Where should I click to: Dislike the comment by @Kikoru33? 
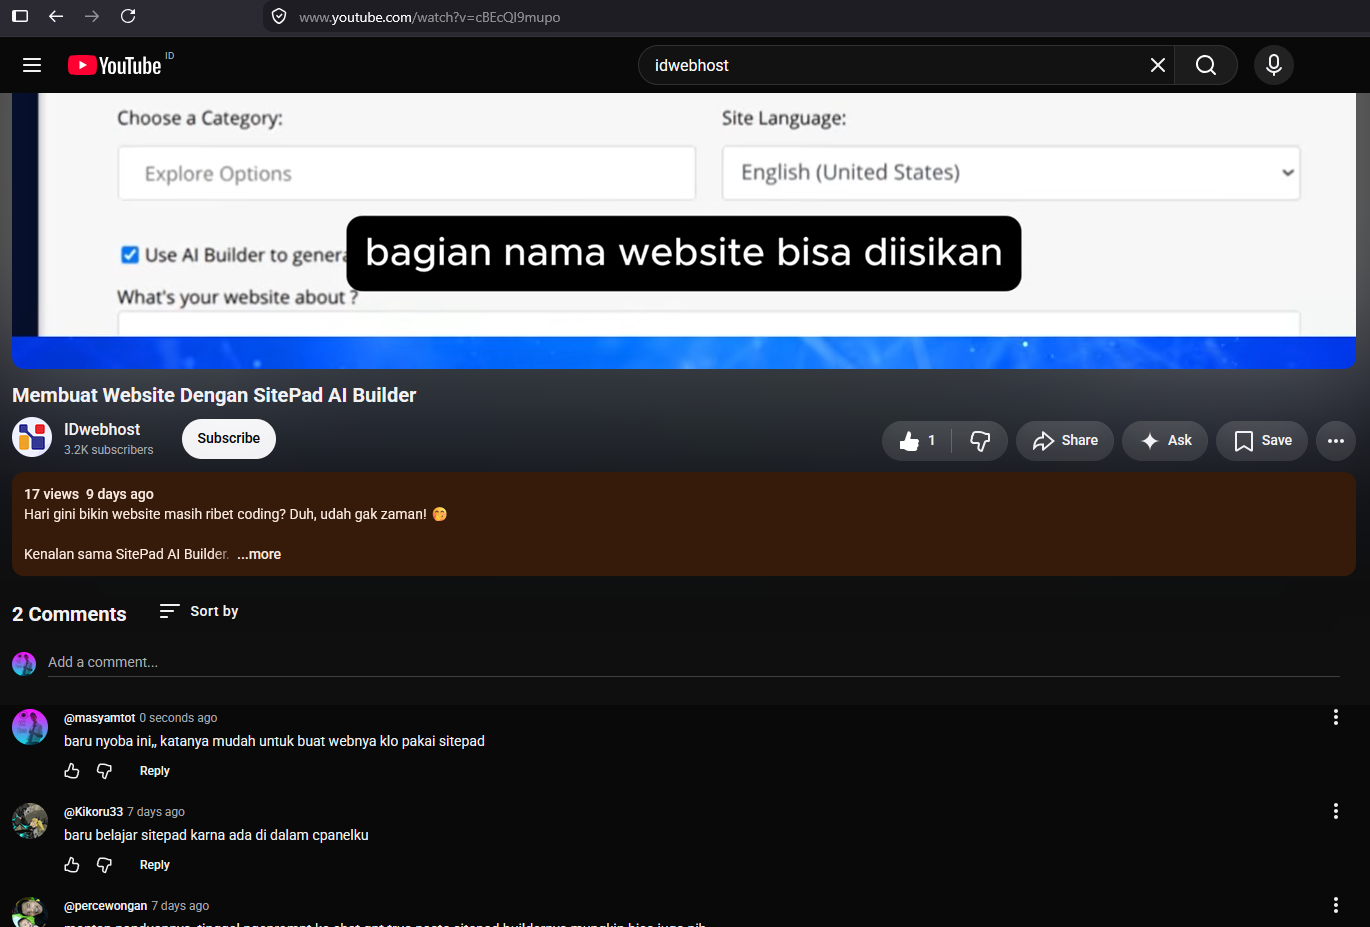click(x=104, y=865)
